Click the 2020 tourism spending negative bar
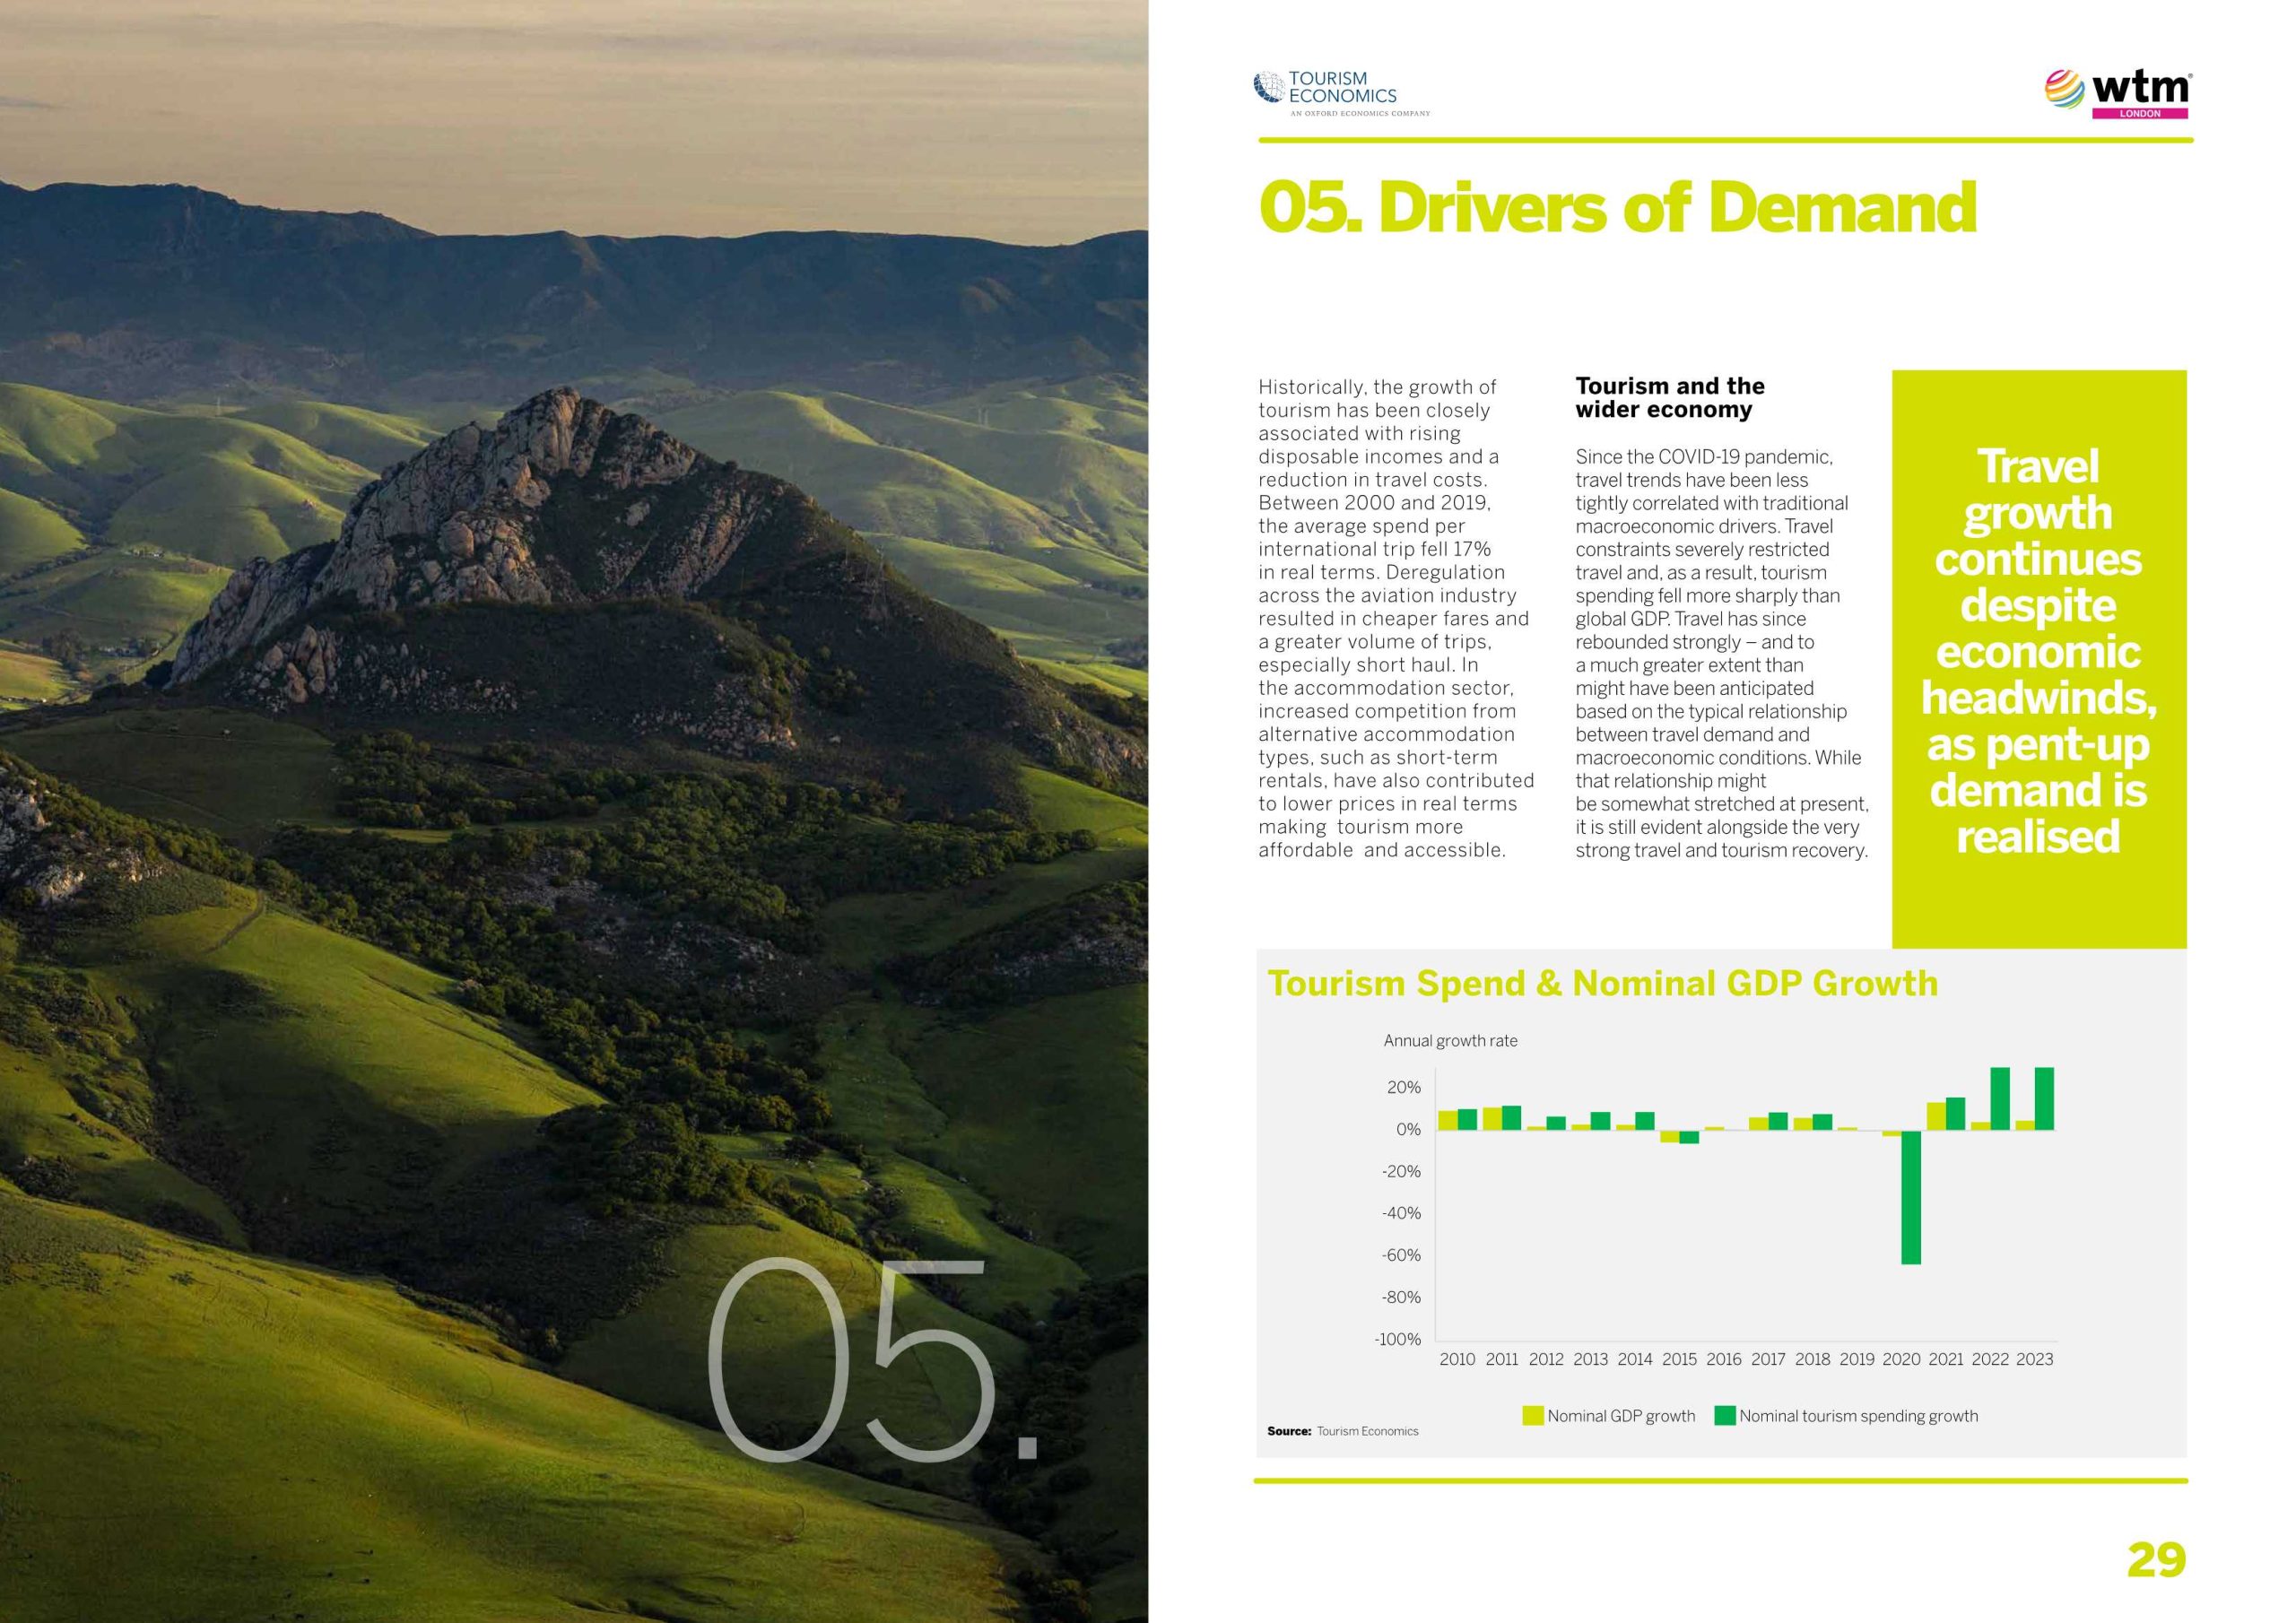The image size is (2296, 1623). [1911, 1197]
